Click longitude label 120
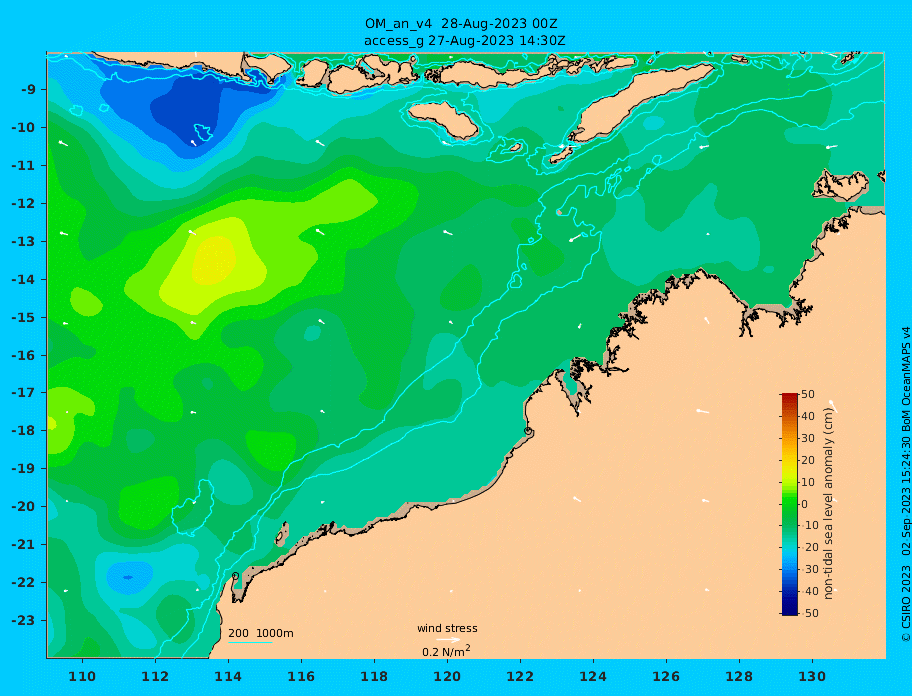 447,676
